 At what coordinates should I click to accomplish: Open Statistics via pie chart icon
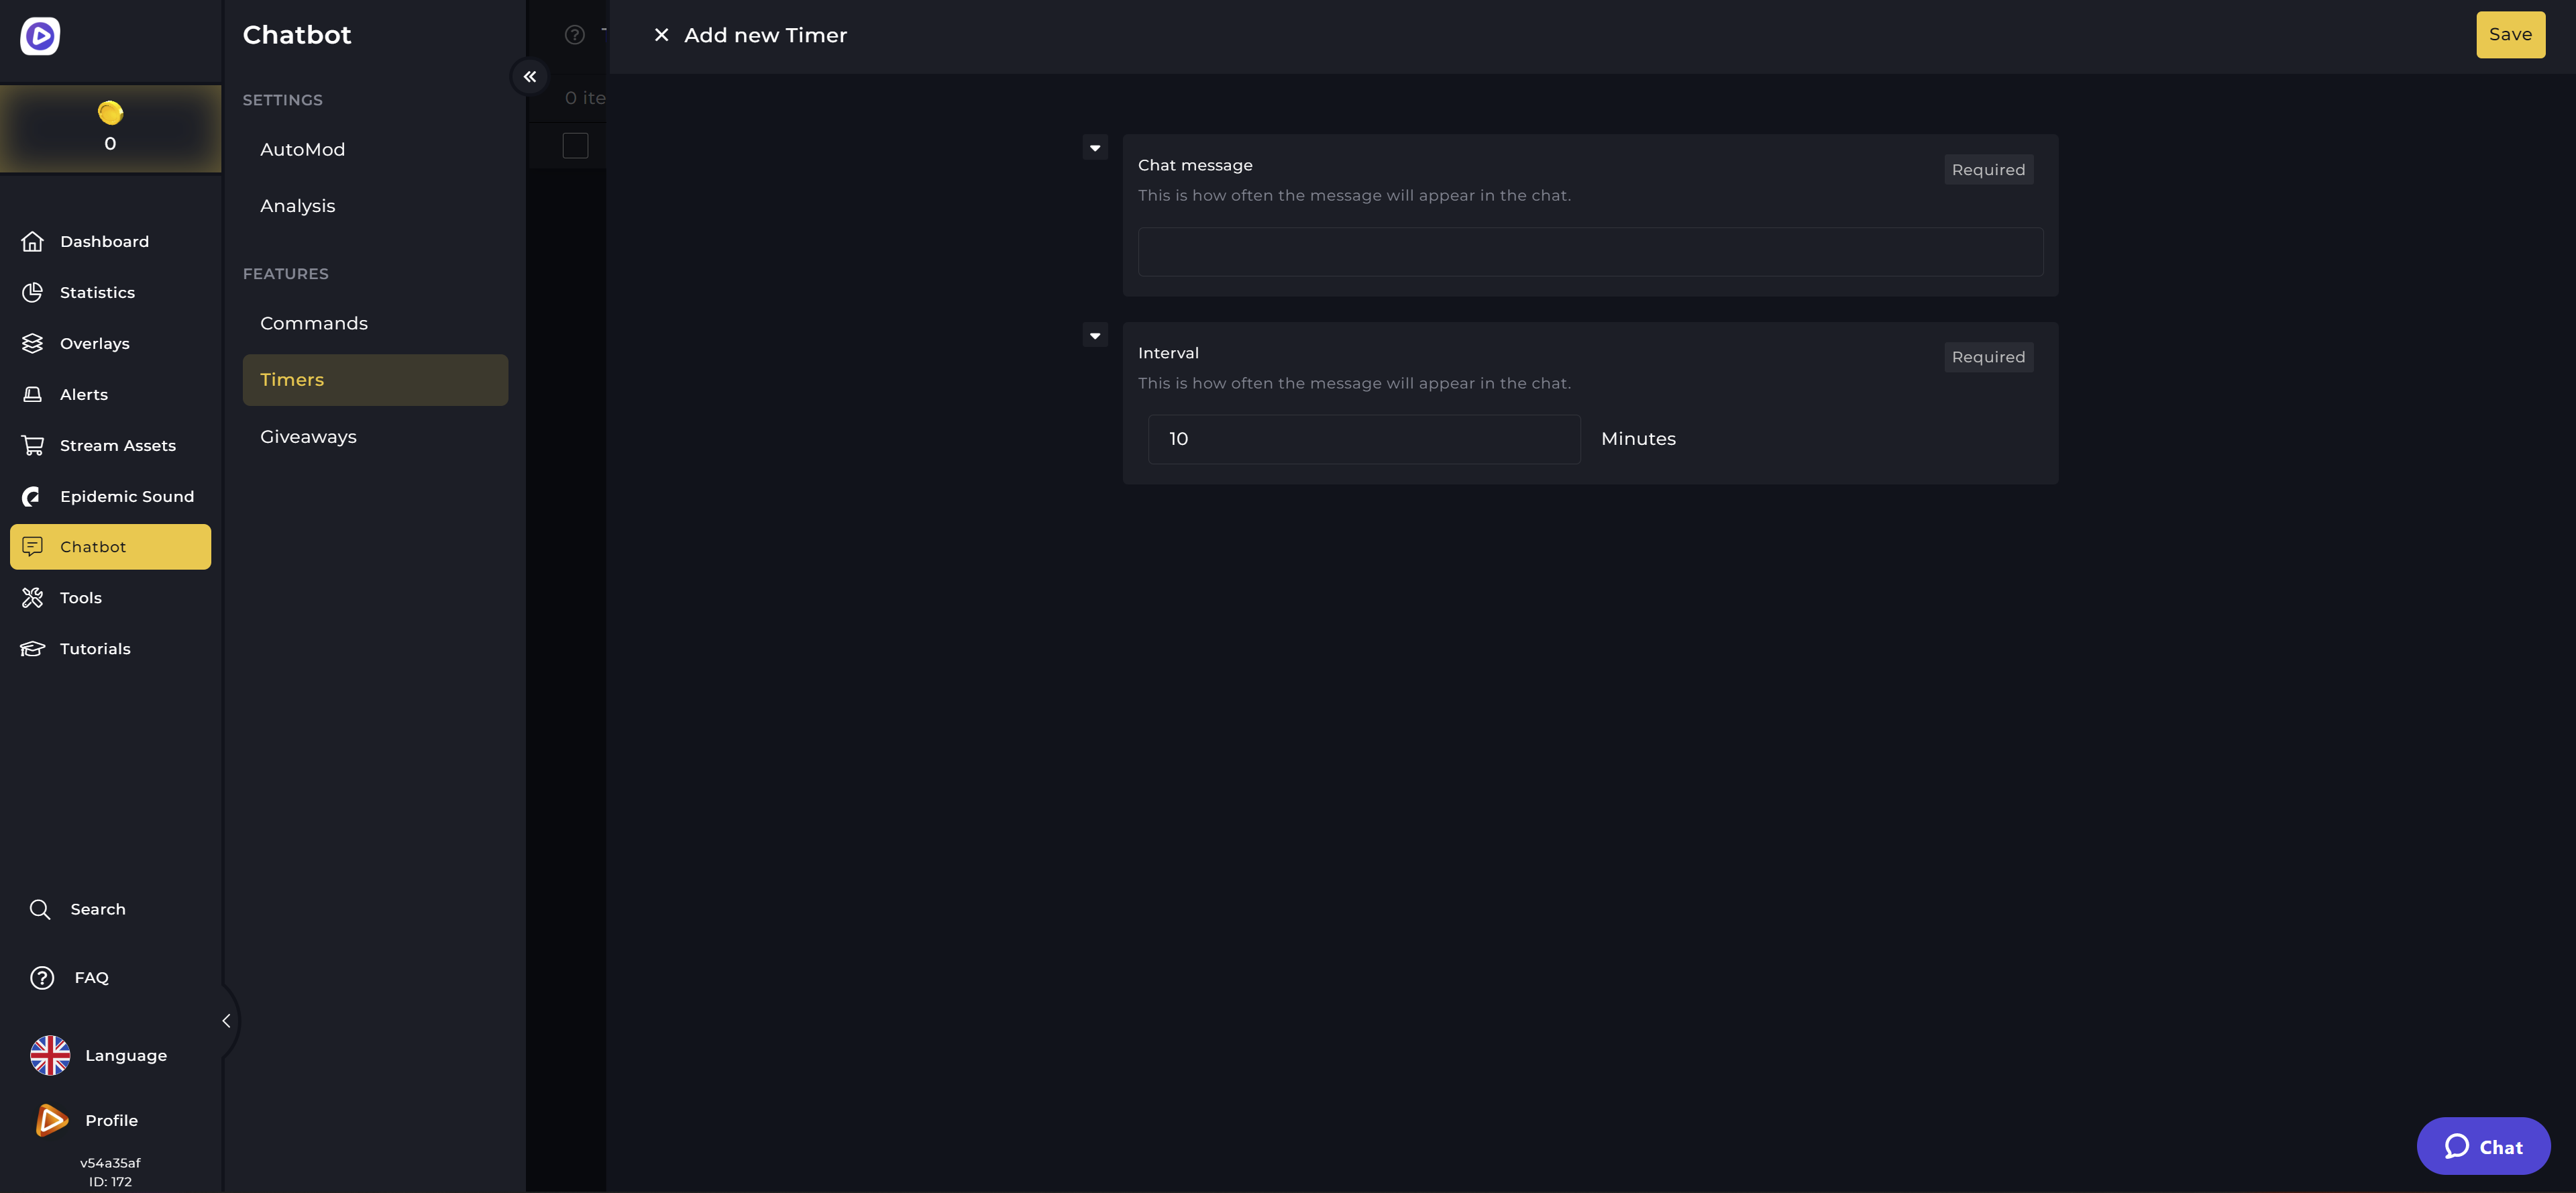pyautogui.click(x=32, y=292)
